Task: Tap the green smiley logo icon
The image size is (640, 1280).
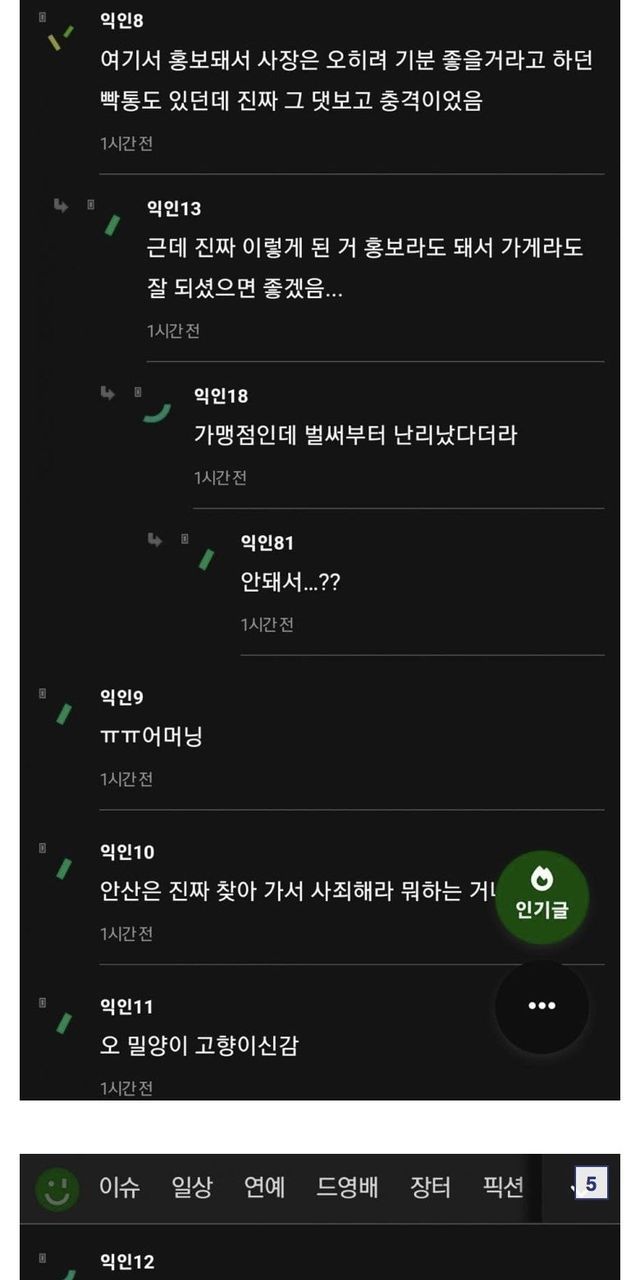Action: pyautogui.click(x=57, y=1188)
